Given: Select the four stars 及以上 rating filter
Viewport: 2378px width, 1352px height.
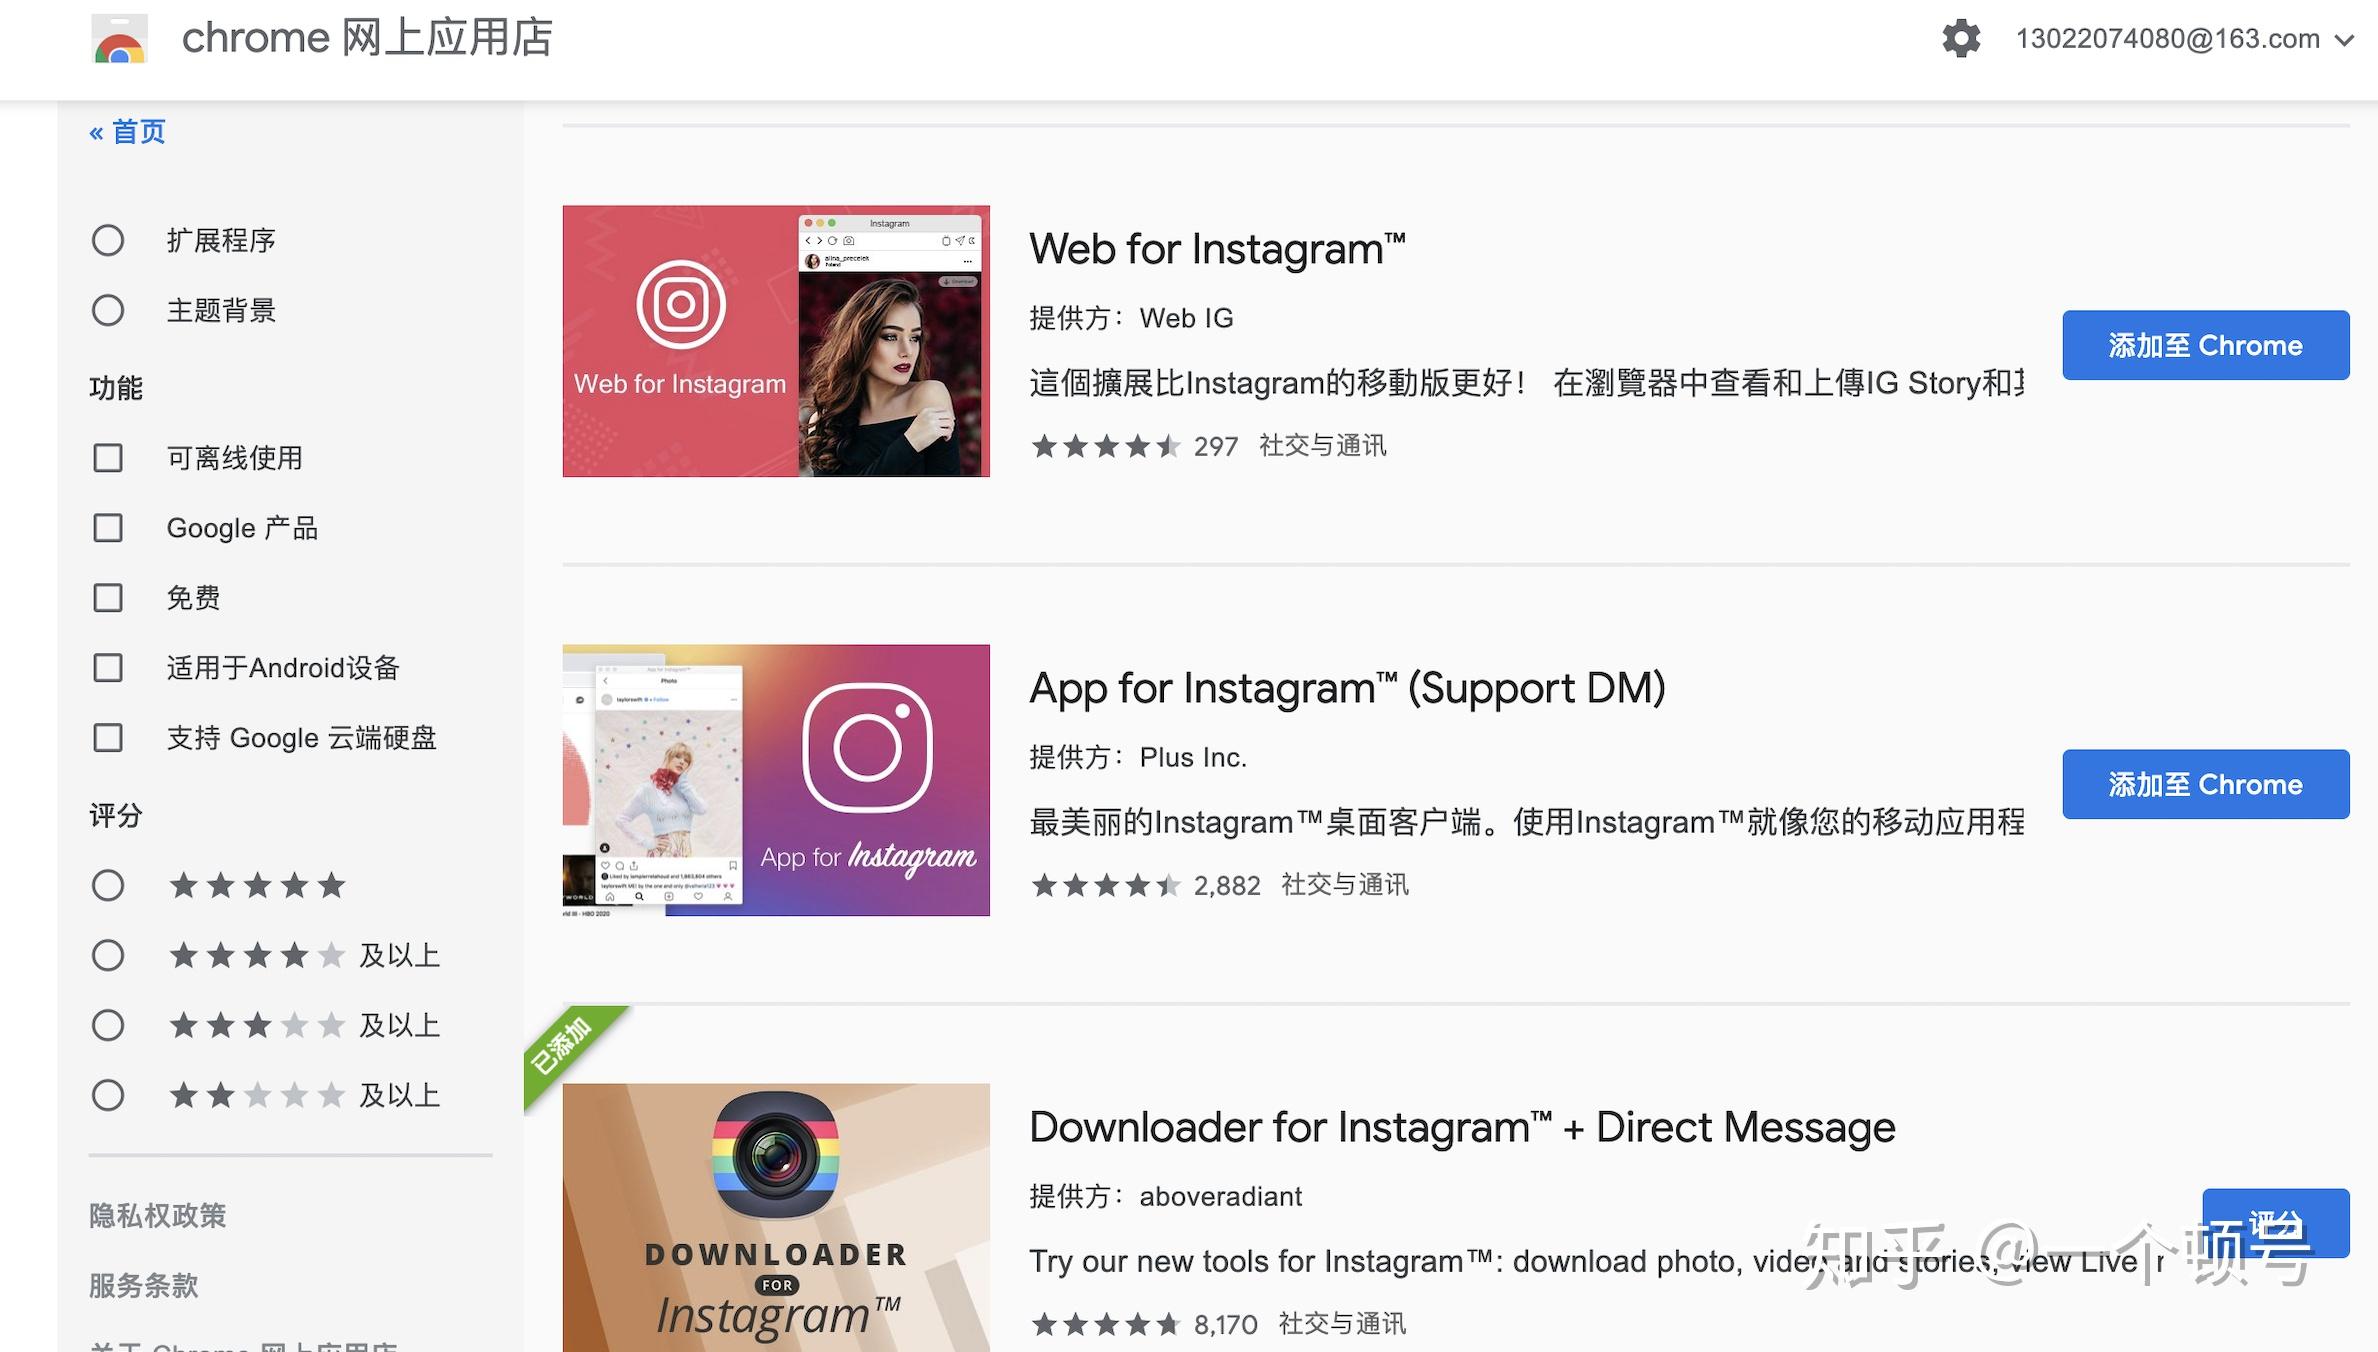Looking at the screenshot, I should 108,955.
